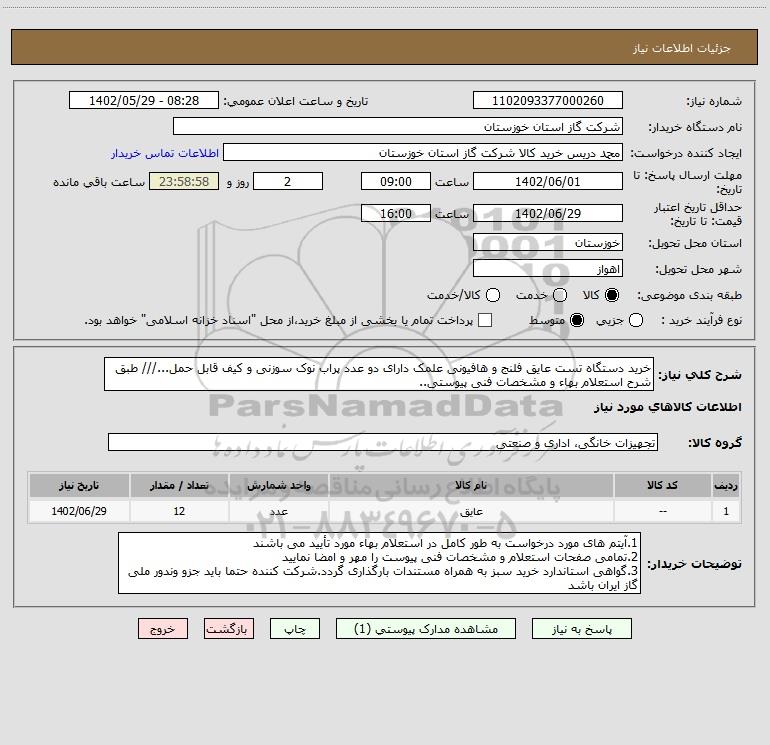
Task: Choose the متوسط purchase type radio
Action: [577, 321]
